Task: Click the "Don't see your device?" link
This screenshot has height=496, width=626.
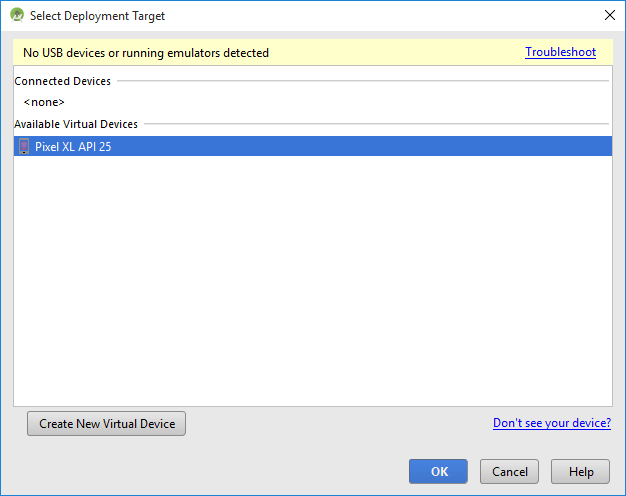Action: (x=551, y=423)
